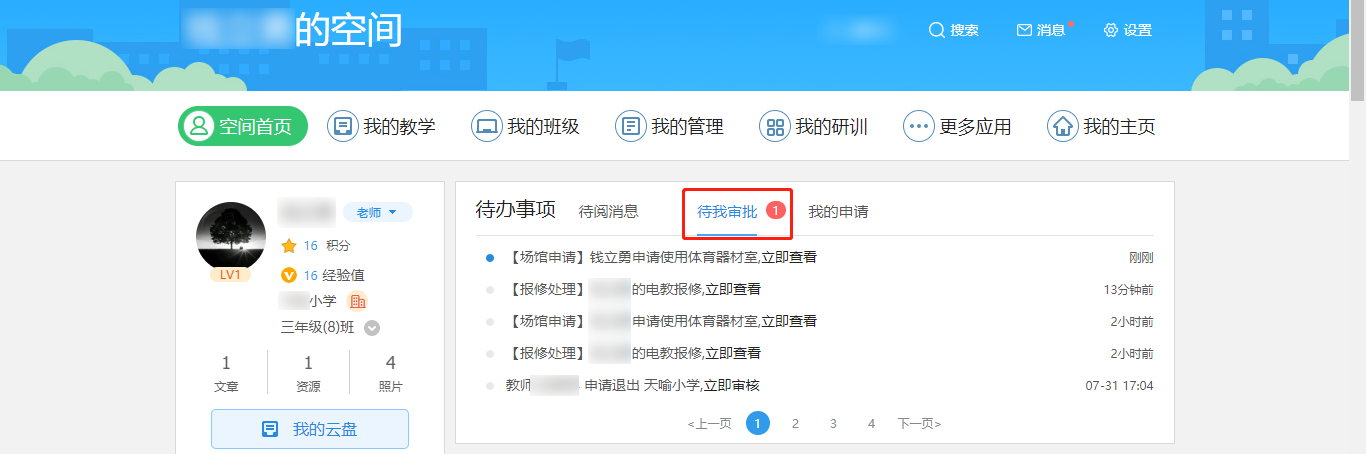Switch to the 我的申请 tab
Screen dimensions: 1366x454
coord(838,212)
